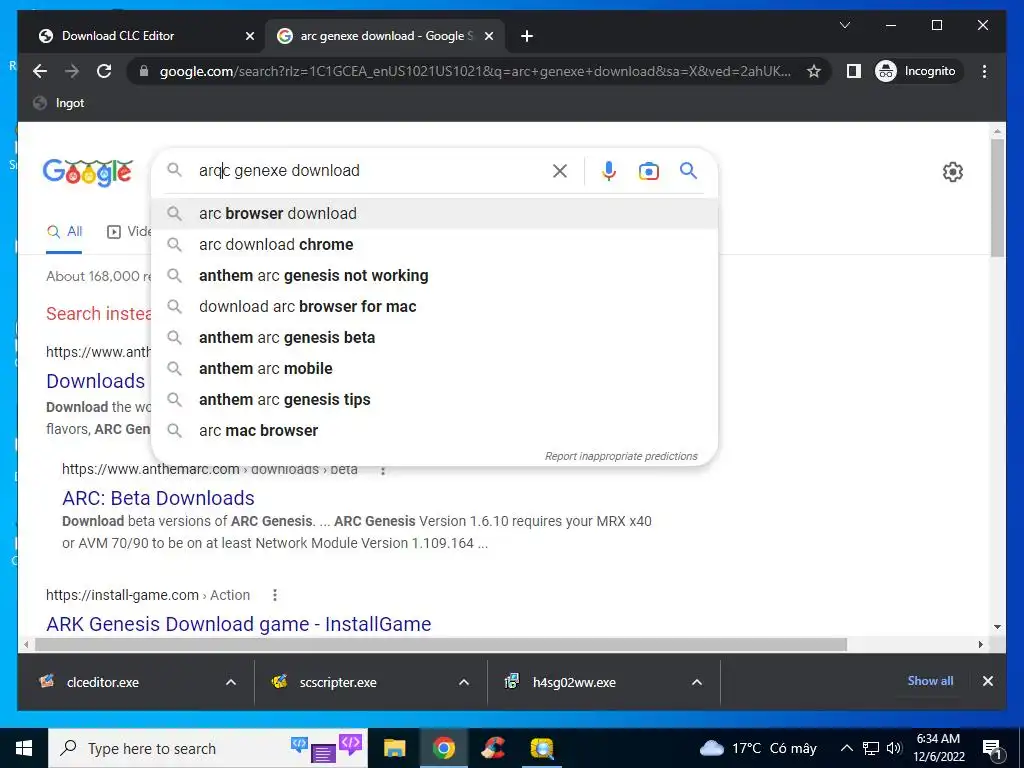Image resolution: width=1024 pixels, height=768 pixels.
Task: Click the volume speaker tray icon
Action: coord(894,748)
